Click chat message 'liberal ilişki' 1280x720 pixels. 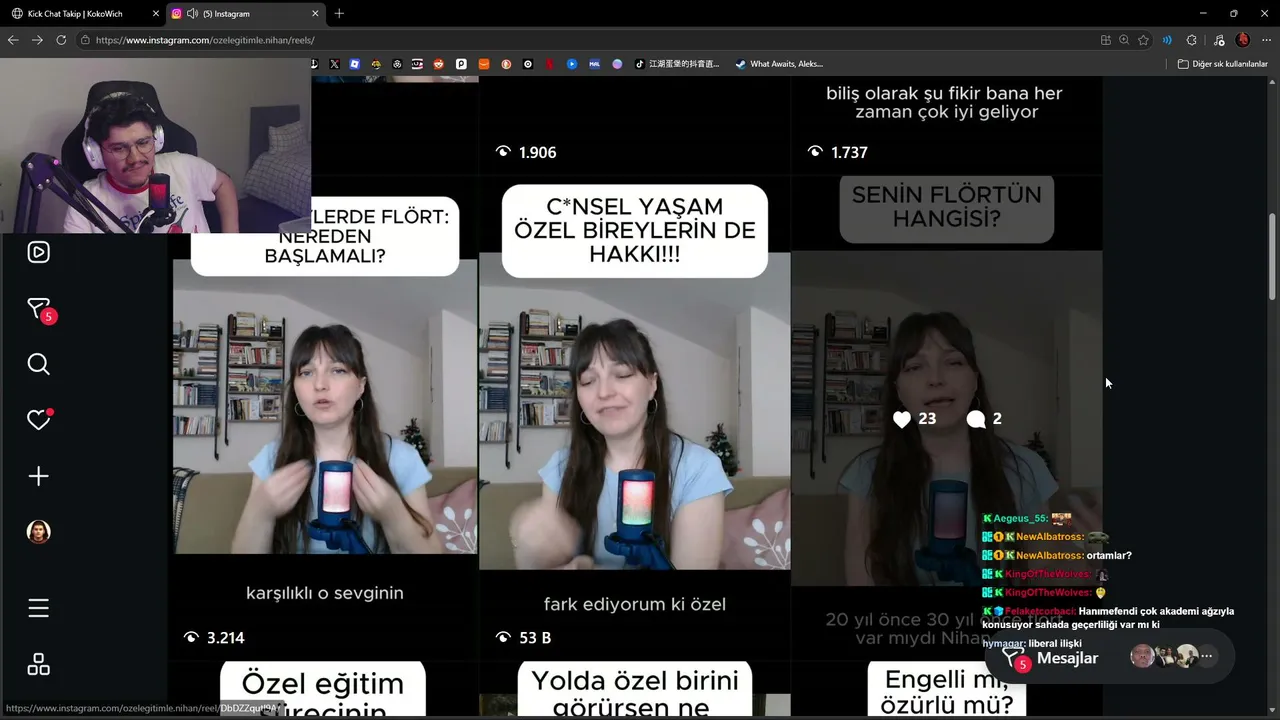click(x=1055, y=644)
